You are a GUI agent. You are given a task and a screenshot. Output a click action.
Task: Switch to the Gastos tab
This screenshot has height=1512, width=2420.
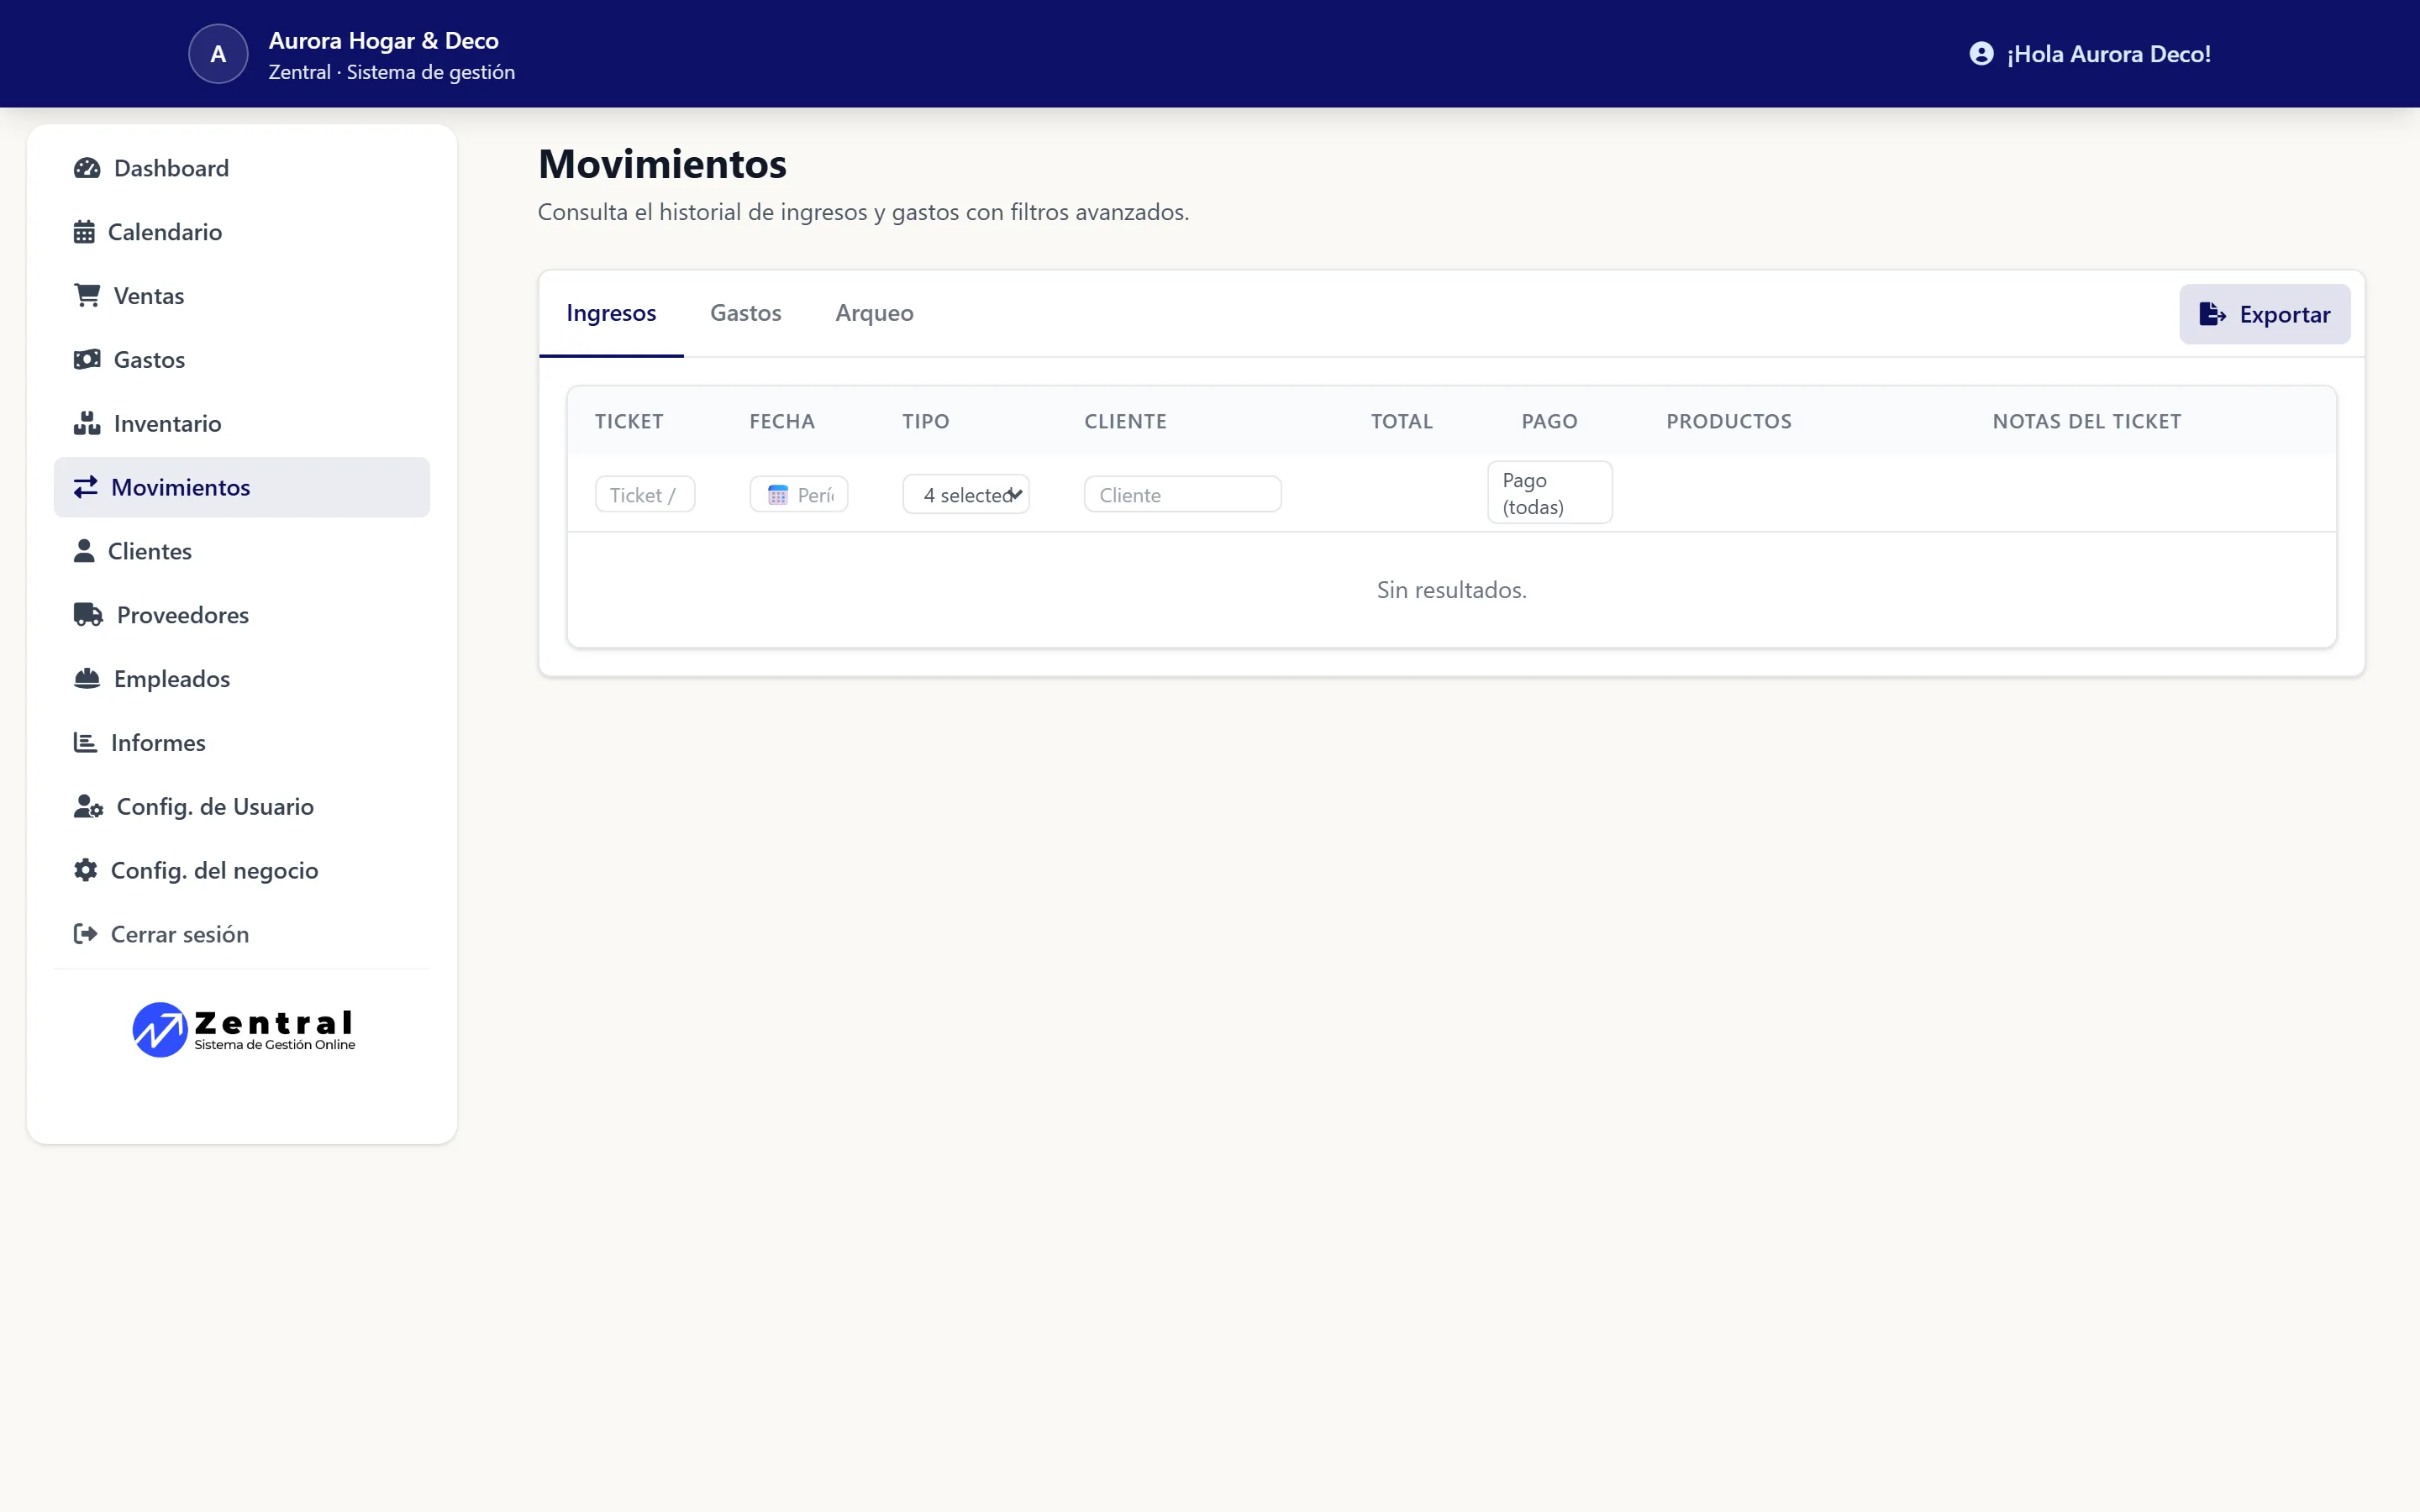[x=746, y=313]
